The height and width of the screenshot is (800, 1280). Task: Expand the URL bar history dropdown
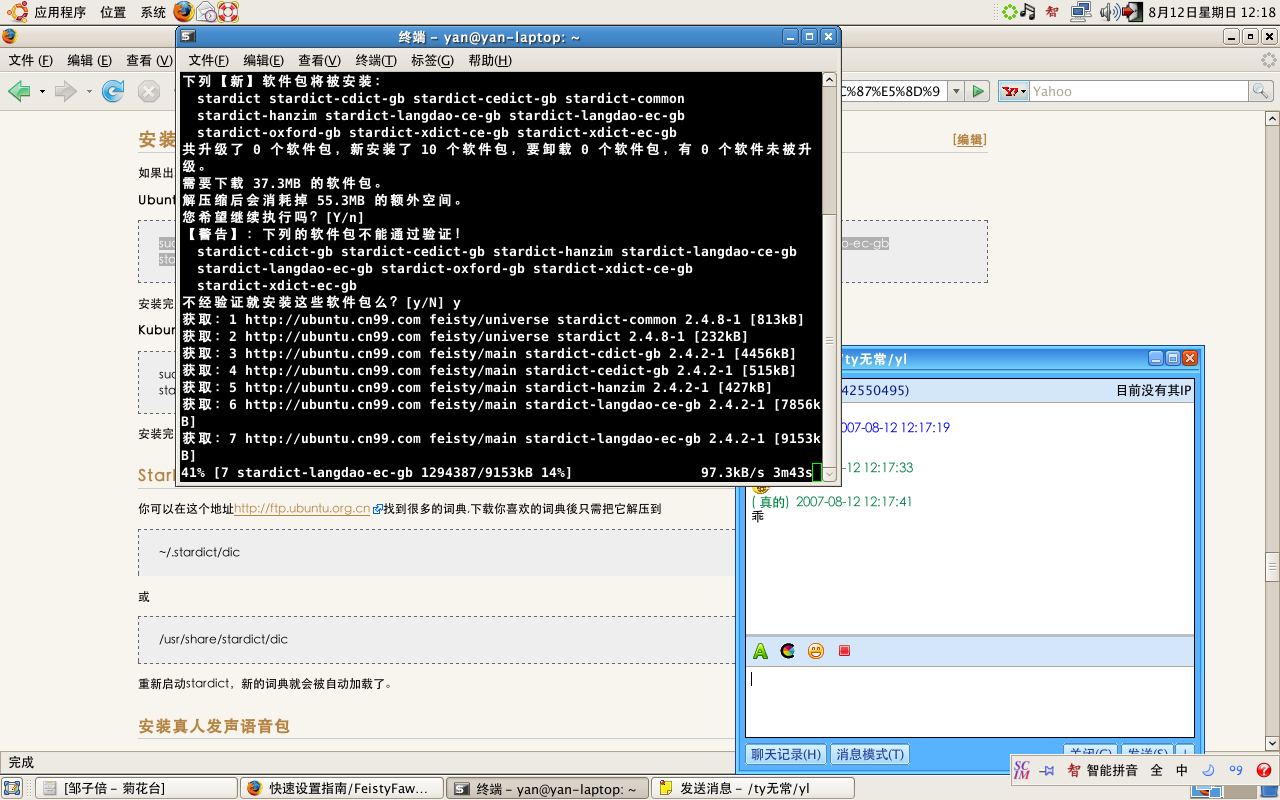[955, 91]
